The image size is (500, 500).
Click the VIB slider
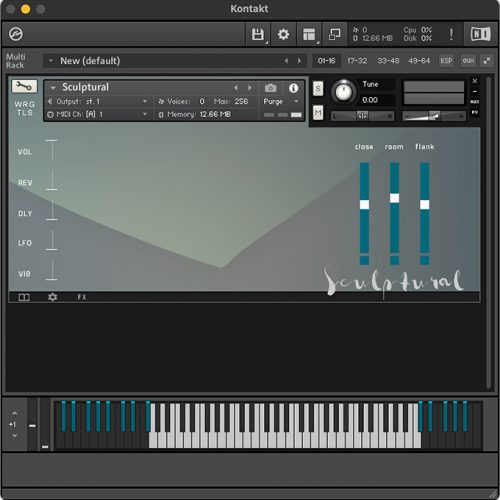[x=52, y=270]
